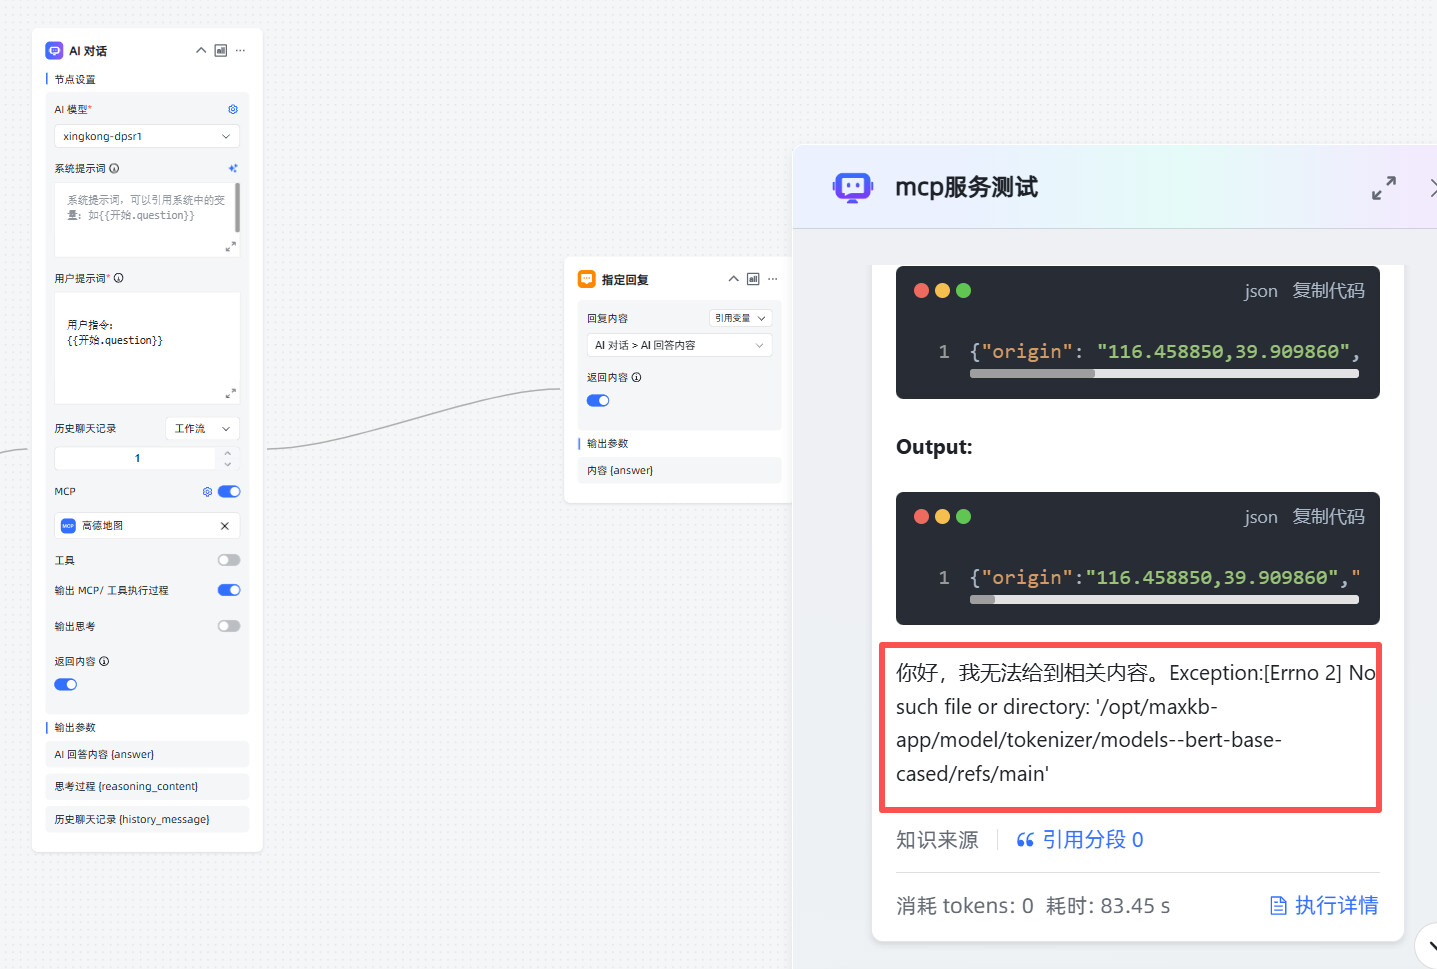Expand the user prompt editor in AI 对话
The width and height of the screenshot is (1437, 969).
pyautogui.click(x=231, y=393)
